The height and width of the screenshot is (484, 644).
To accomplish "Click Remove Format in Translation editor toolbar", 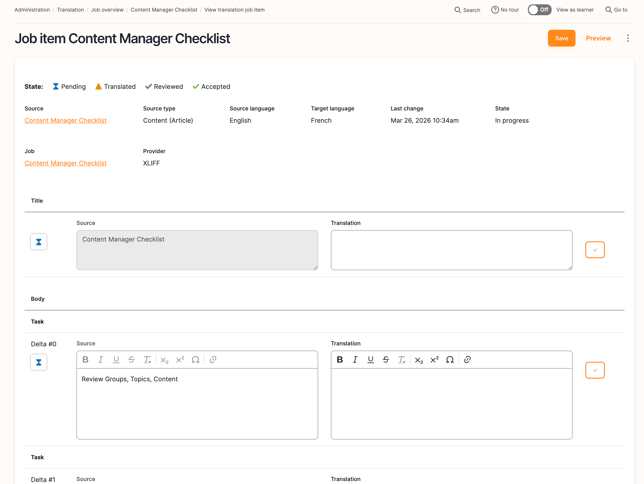I will tap(402, 360).
